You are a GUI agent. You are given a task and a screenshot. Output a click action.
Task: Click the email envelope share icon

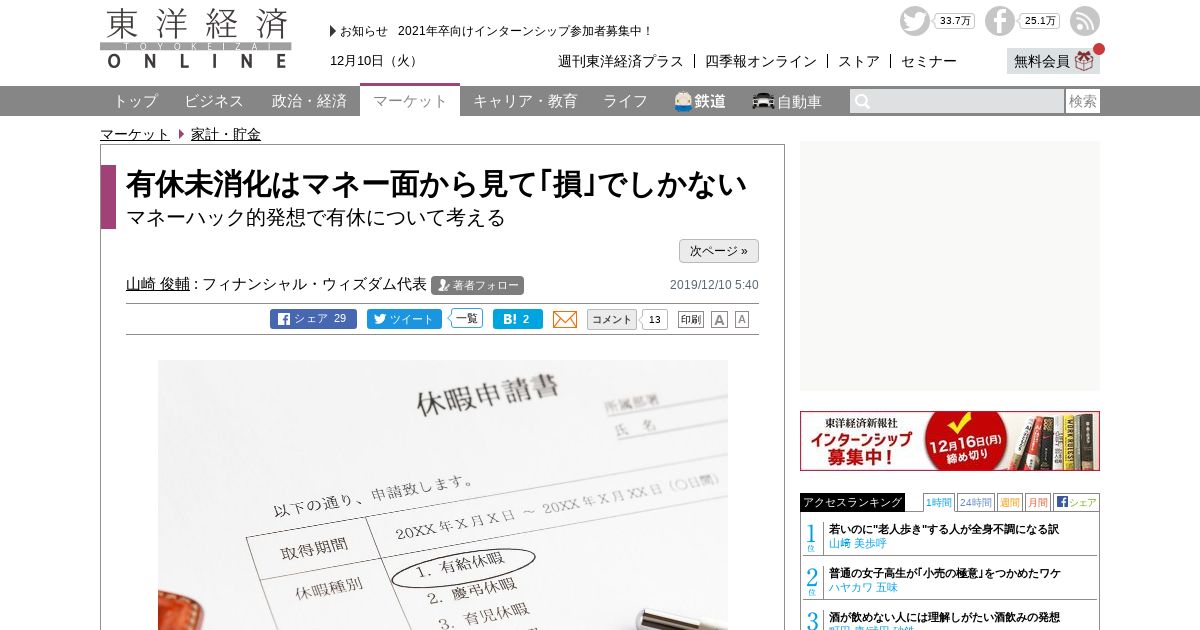(565, 319)
